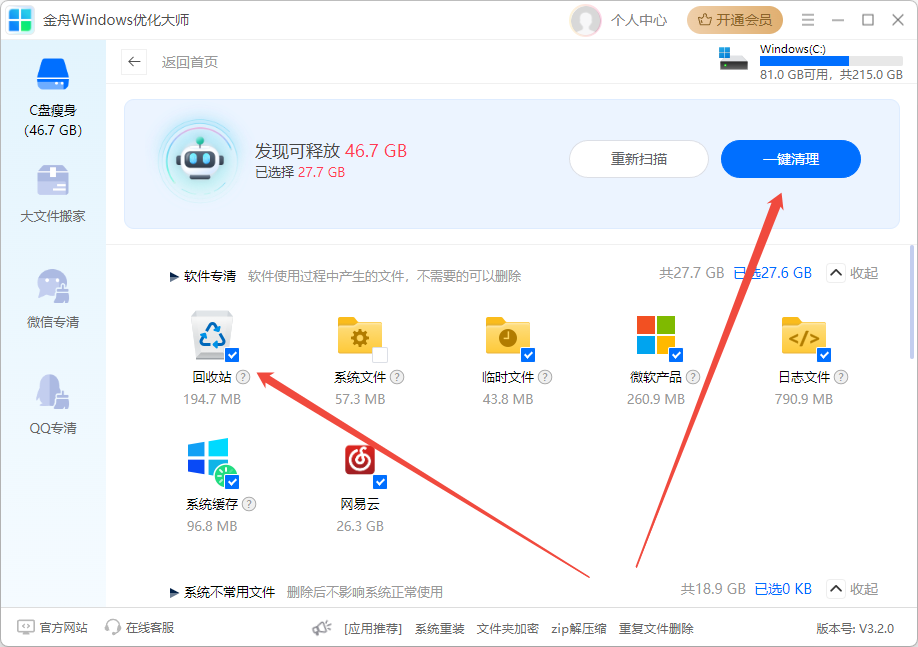Click the back arrow button
The image size is (918, 647).
coord(134,61)
